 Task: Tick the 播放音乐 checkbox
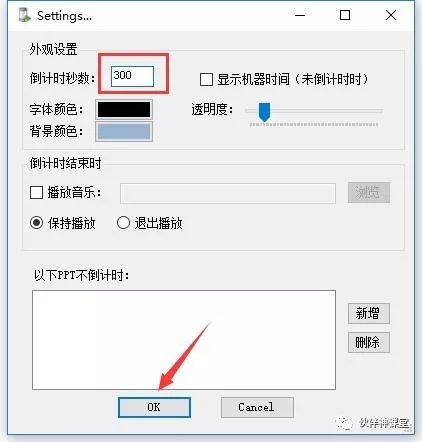click(36, 192)
